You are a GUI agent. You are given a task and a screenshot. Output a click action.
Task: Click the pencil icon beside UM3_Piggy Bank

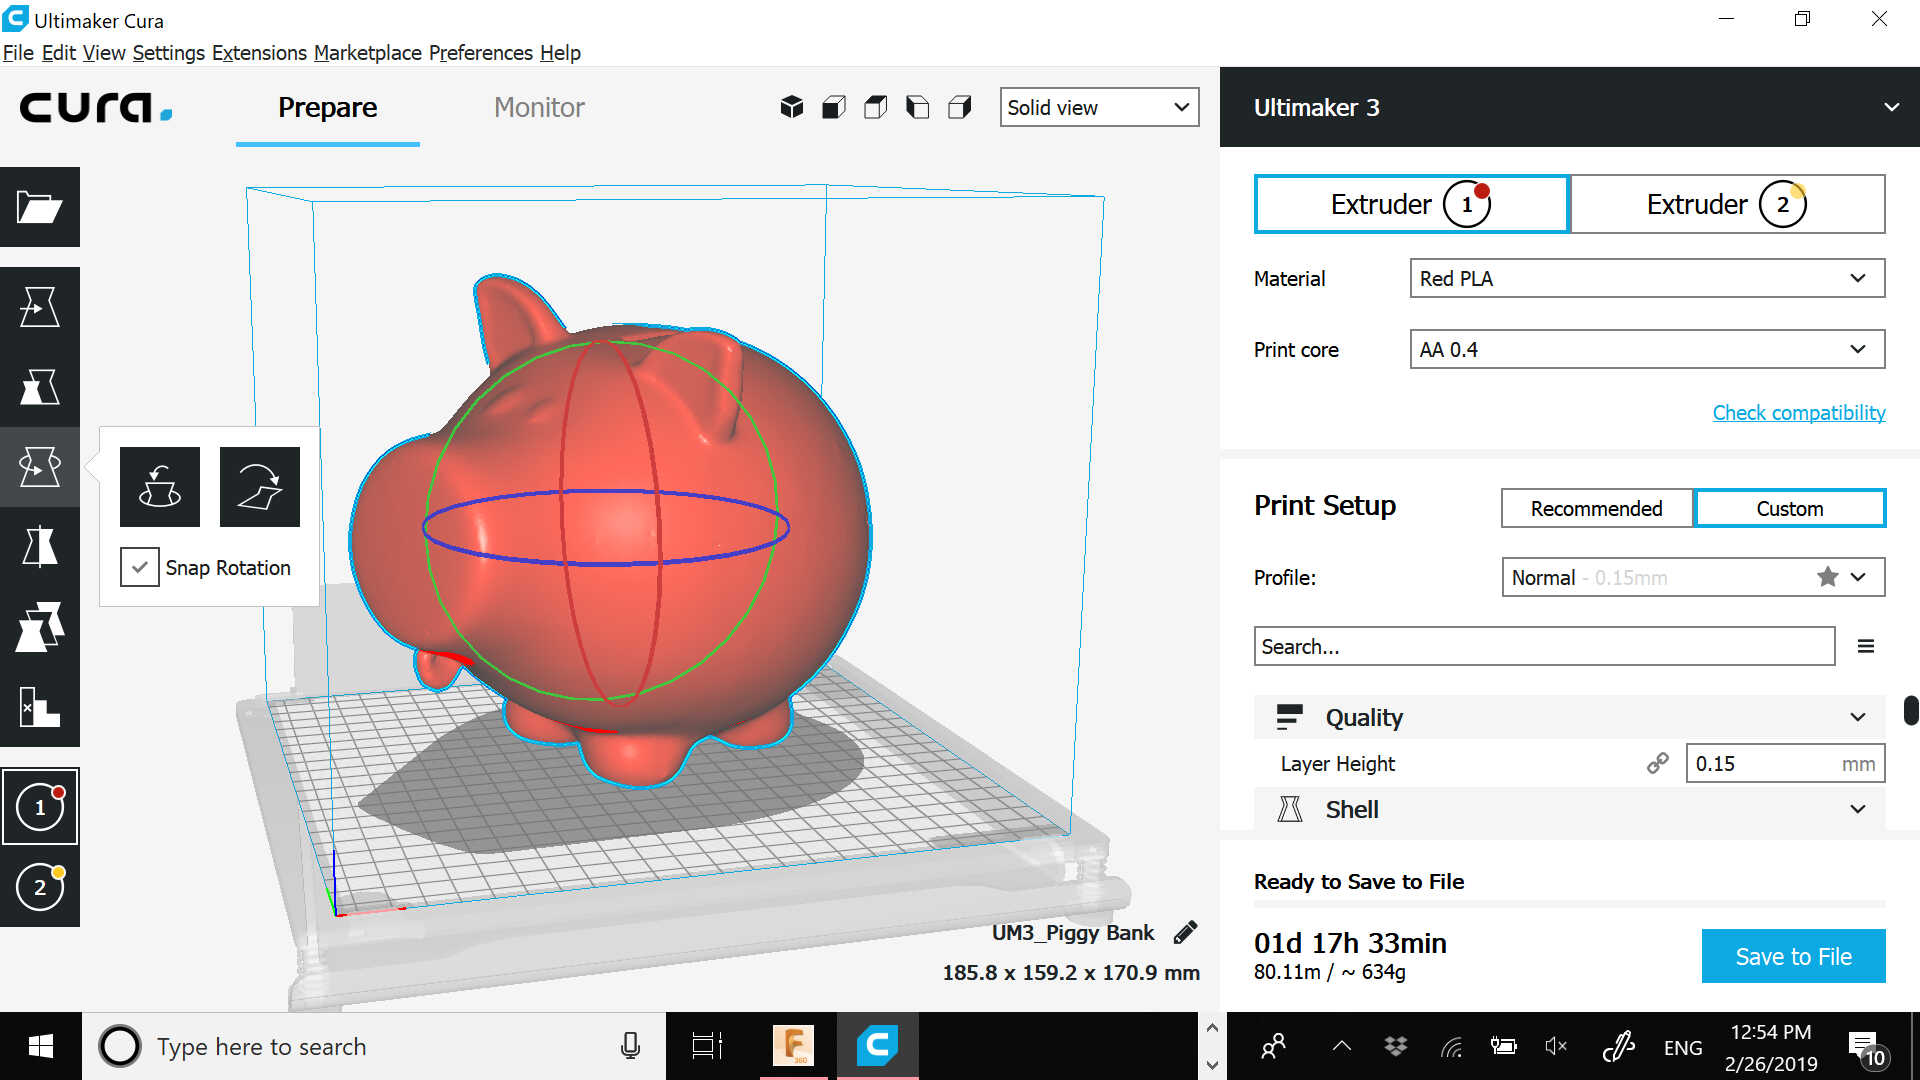(1186, 932)
